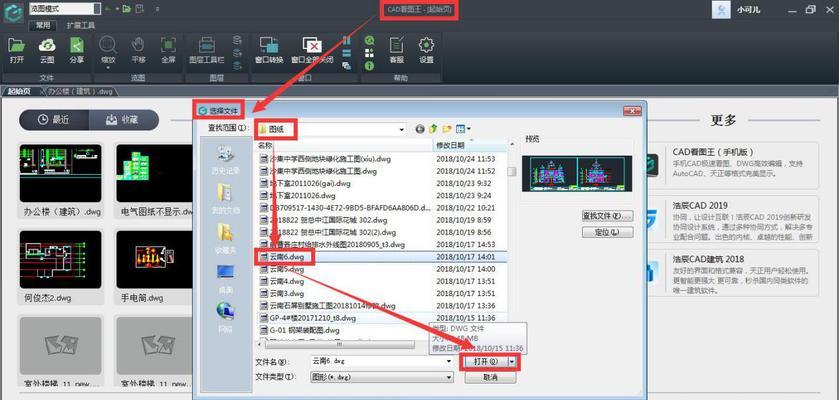This screenshot has height=400, width=839.
Task: Click the 查找文件 button
Action: (607, 216)
